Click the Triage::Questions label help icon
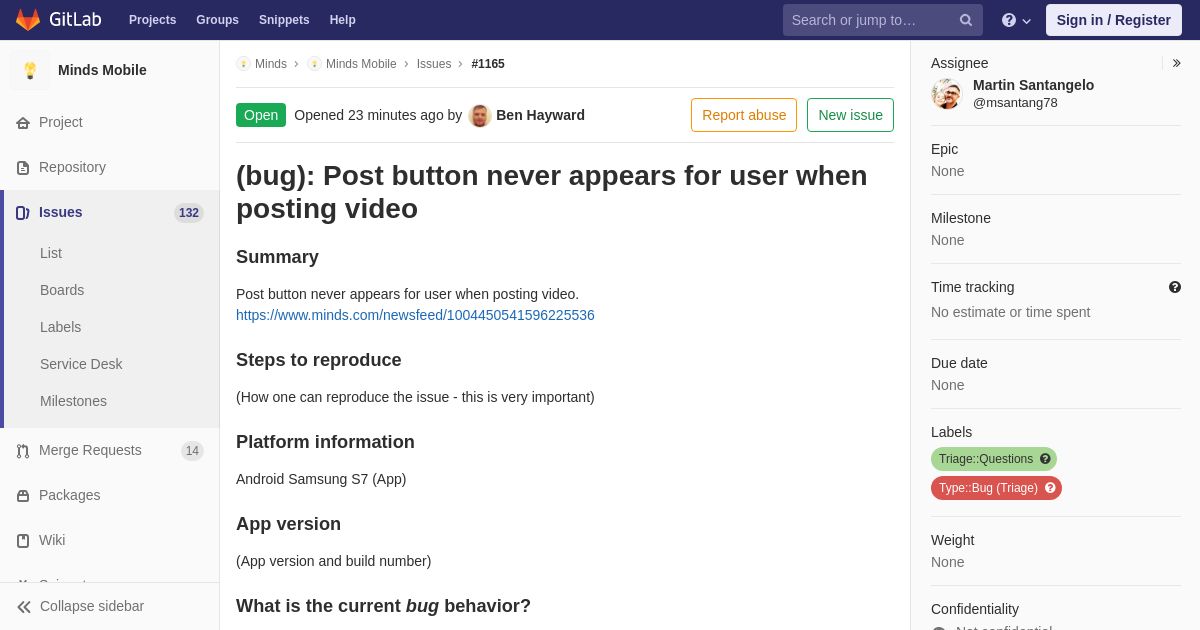The height and width of the screenshot is (630, 1200). pos(1045,459)
